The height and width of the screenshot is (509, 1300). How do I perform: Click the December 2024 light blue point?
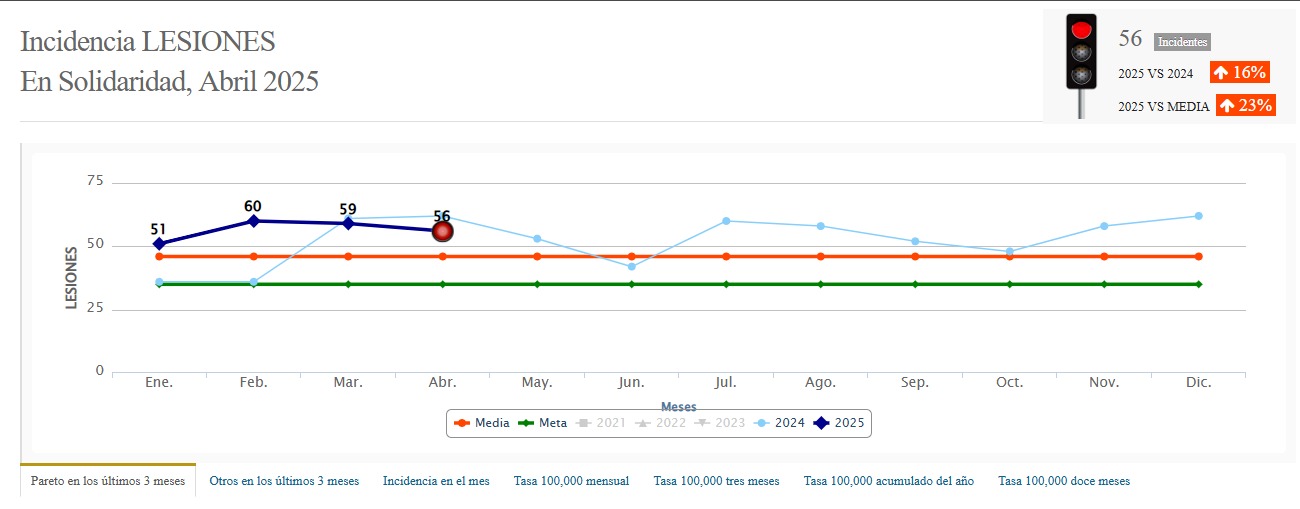point(1198,216)
